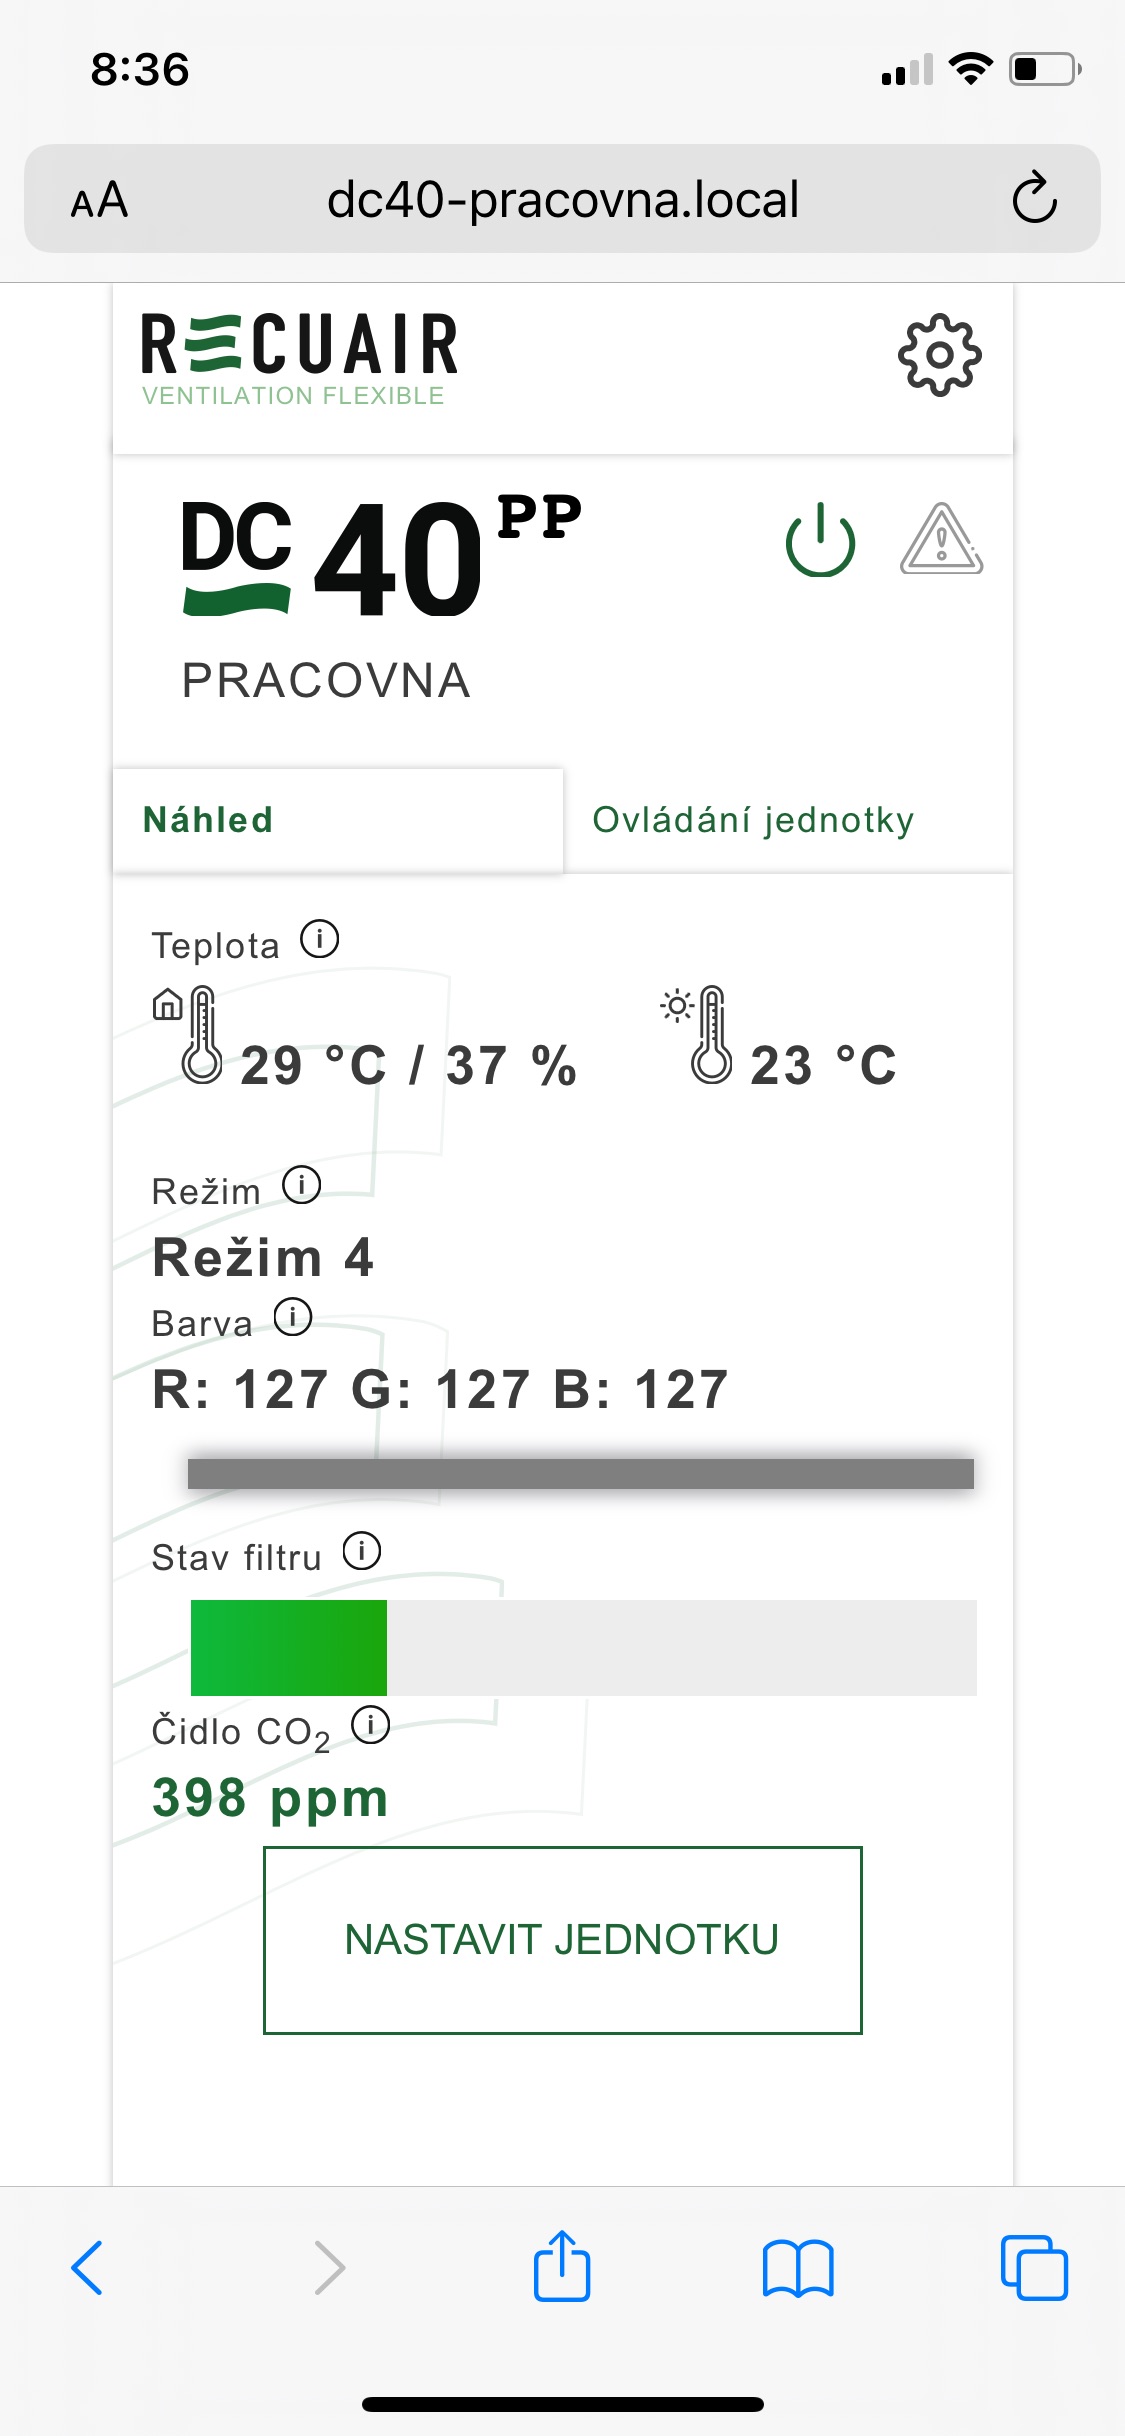This screenshot has height=2436, width=1125.
Task: Show info for Barva
Action: click(293, 1317)
